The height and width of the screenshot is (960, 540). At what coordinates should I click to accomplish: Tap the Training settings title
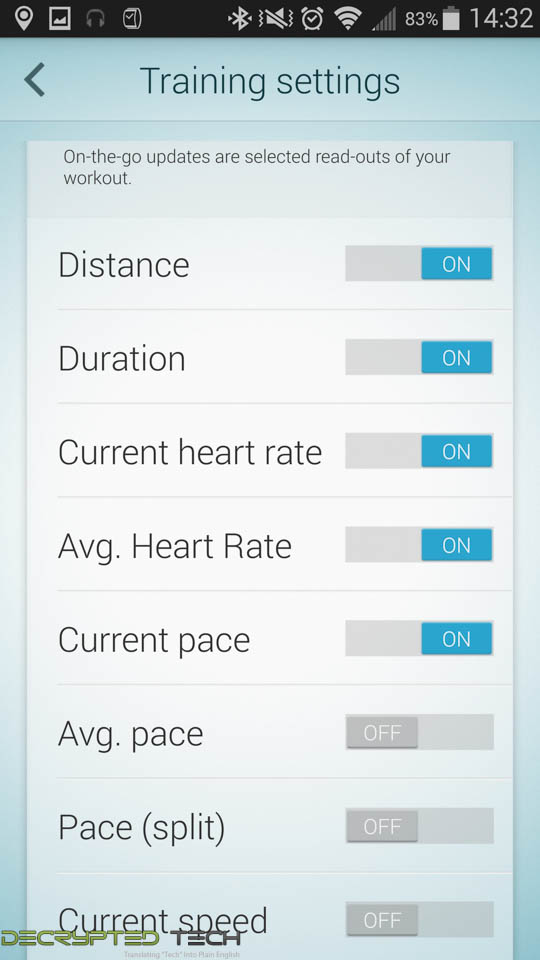269,81
